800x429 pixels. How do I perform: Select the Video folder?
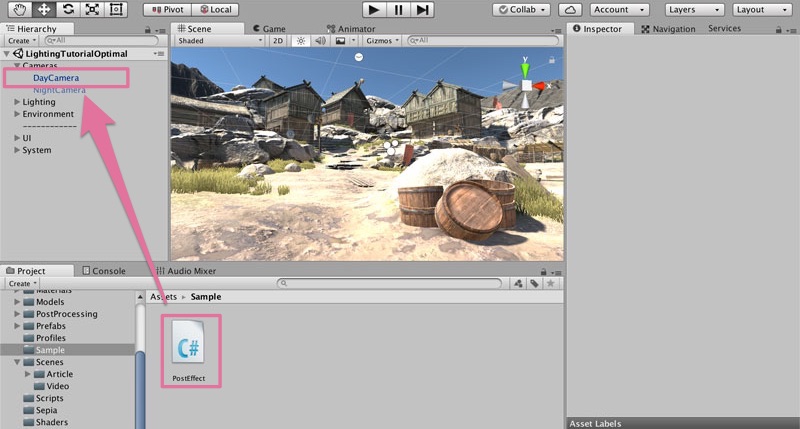tap(58, 386)
